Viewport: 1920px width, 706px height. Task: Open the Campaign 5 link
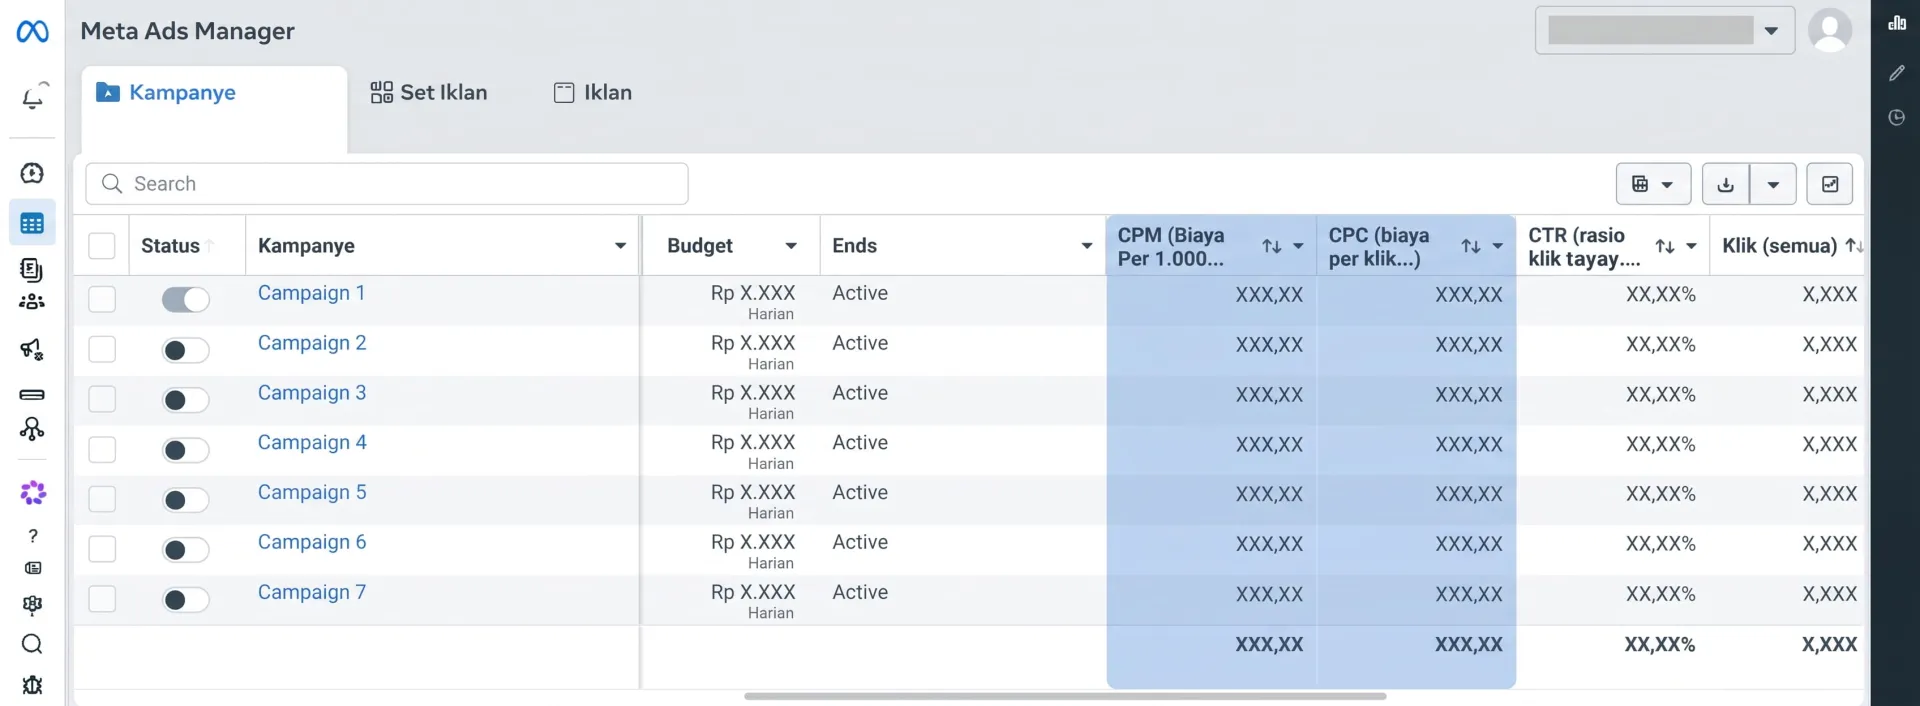point(312,492)
